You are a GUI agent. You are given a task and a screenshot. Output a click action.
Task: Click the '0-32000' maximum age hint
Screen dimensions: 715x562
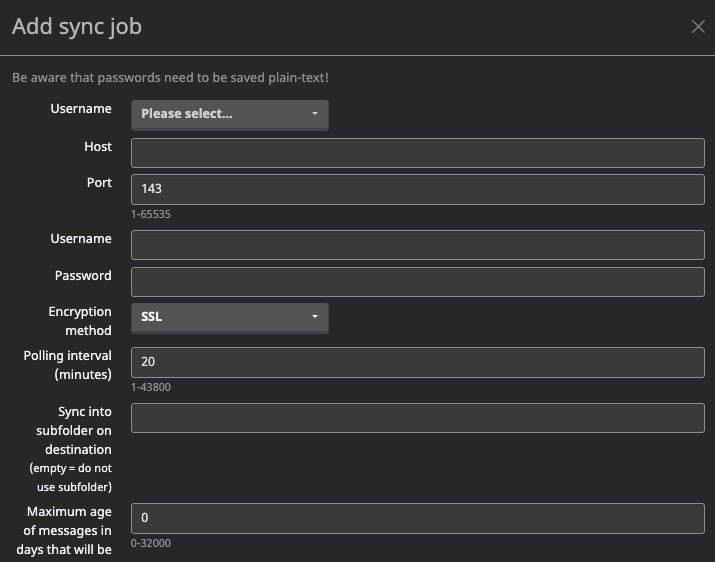click(x=150, y=543)
